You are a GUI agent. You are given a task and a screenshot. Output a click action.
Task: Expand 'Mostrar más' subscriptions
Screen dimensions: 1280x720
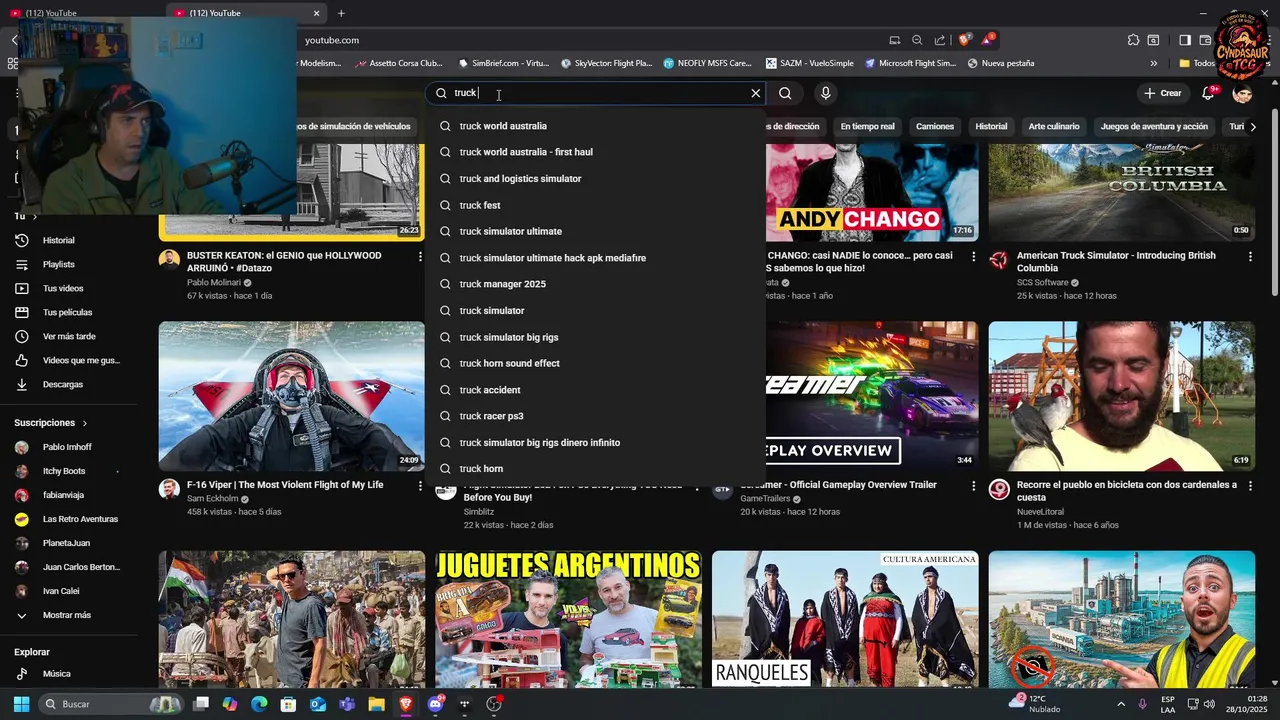click(x=68, y=615)
